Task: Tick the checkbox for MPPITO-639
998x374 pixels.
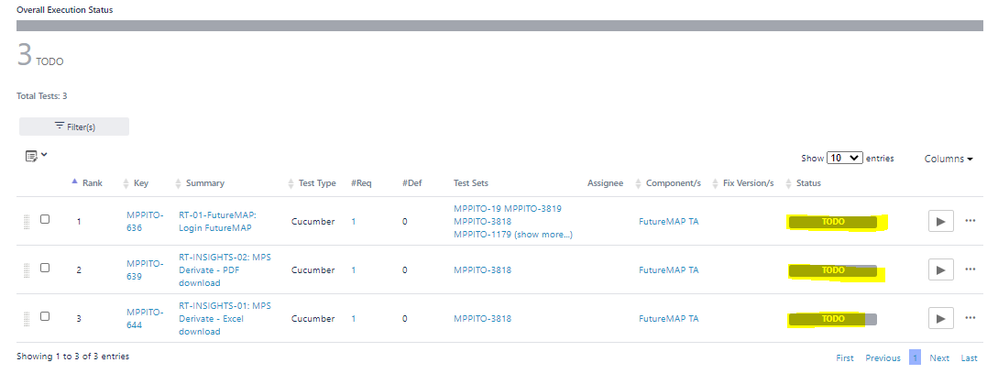Action: [x=45, y=268]
